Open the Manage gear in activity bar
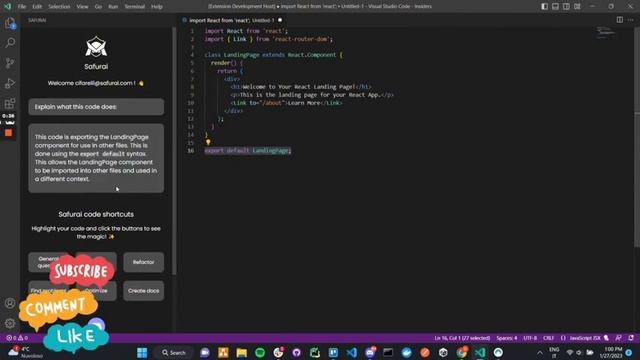Screen dimensions: 640x360 click(x=10, y=323)
